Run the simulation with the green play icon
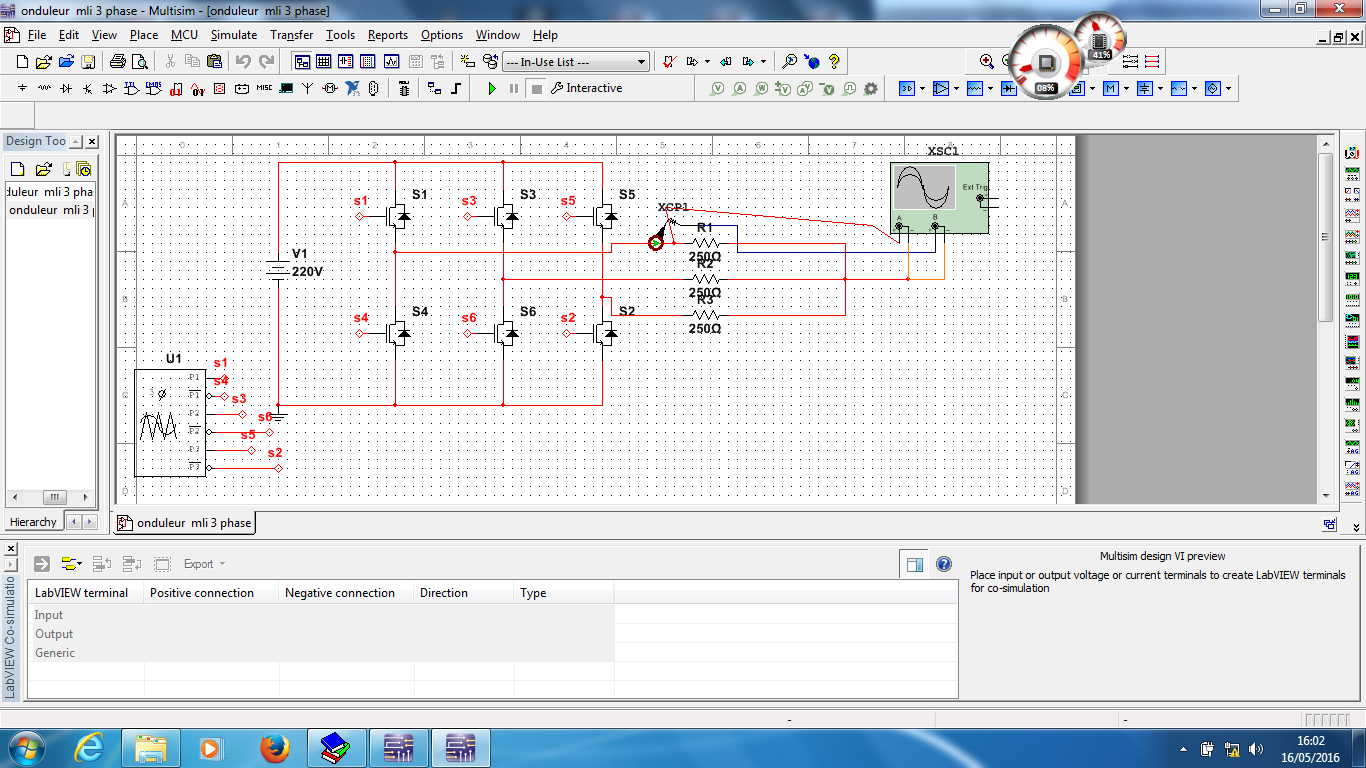 [x=491, y=88]
